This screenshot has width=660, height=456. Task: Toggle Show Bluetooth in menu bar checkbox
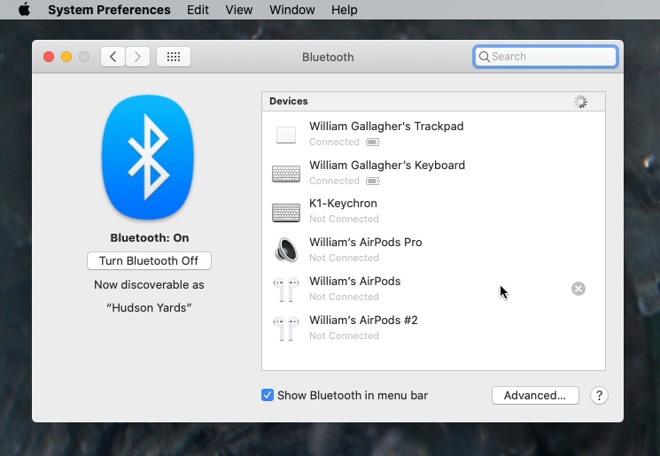pos(267,395)
